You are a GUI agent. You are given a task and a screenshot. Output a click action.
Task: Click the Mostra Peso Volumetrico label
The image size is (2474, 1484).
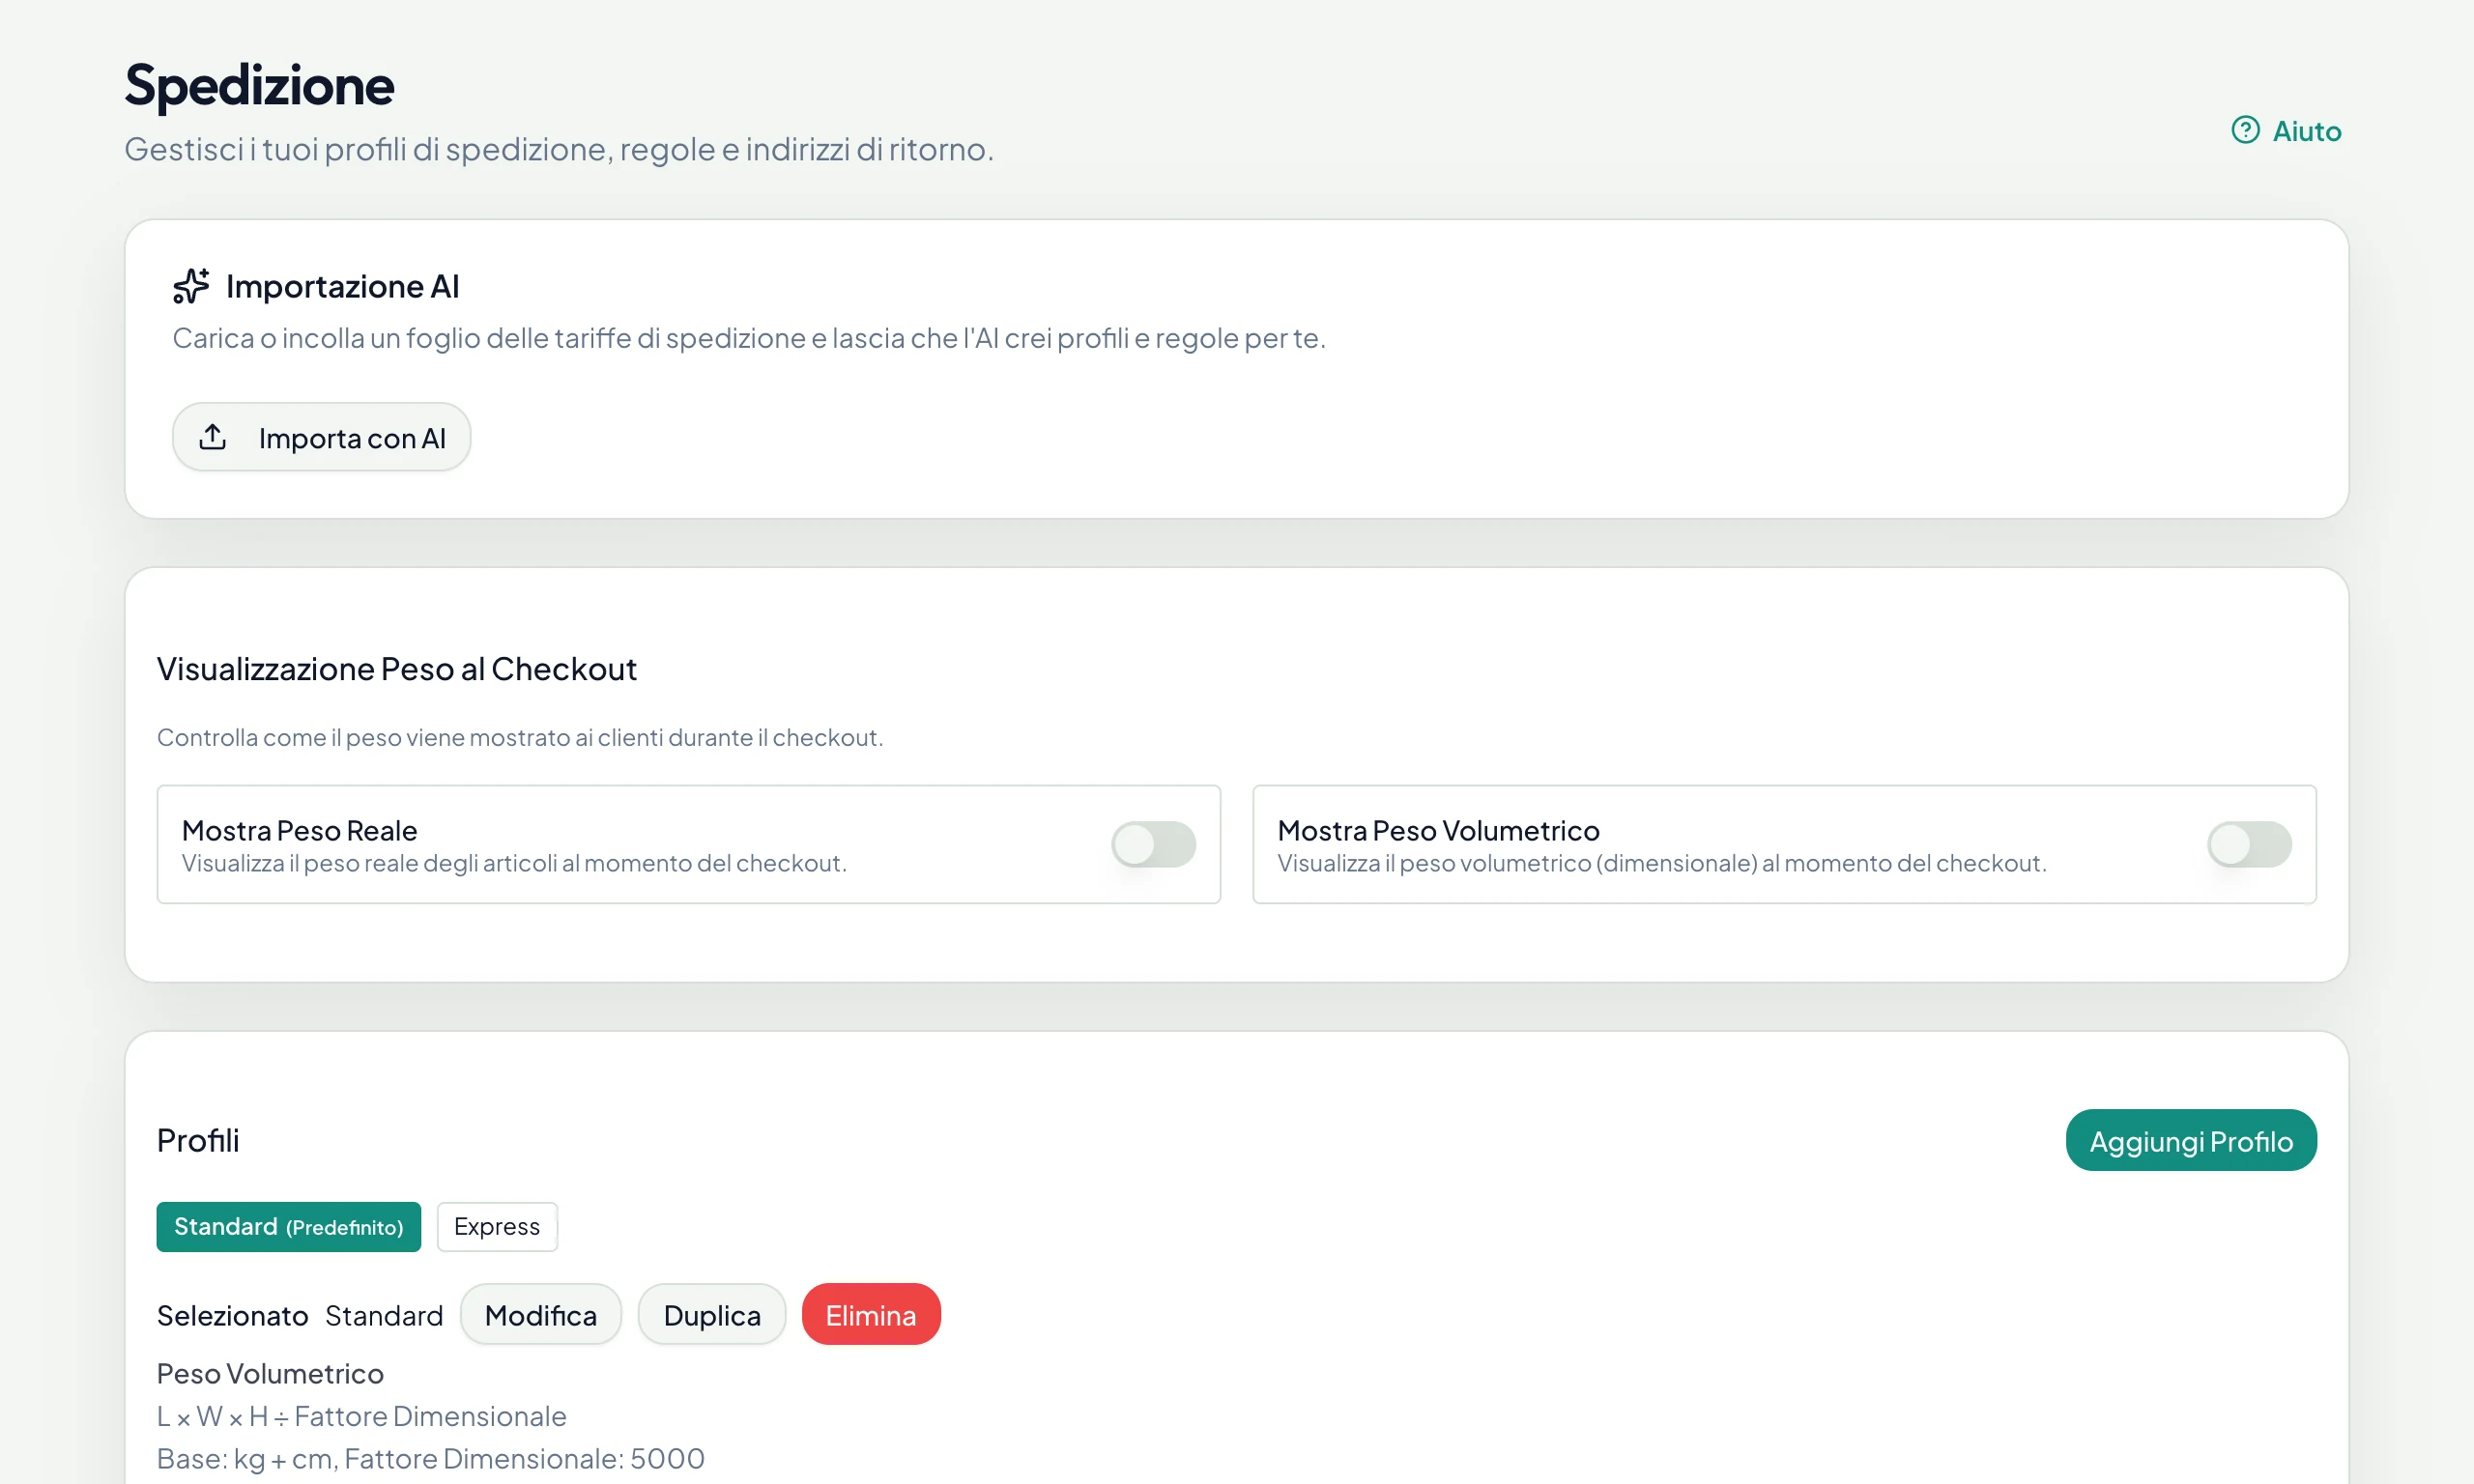[1438, 830]
